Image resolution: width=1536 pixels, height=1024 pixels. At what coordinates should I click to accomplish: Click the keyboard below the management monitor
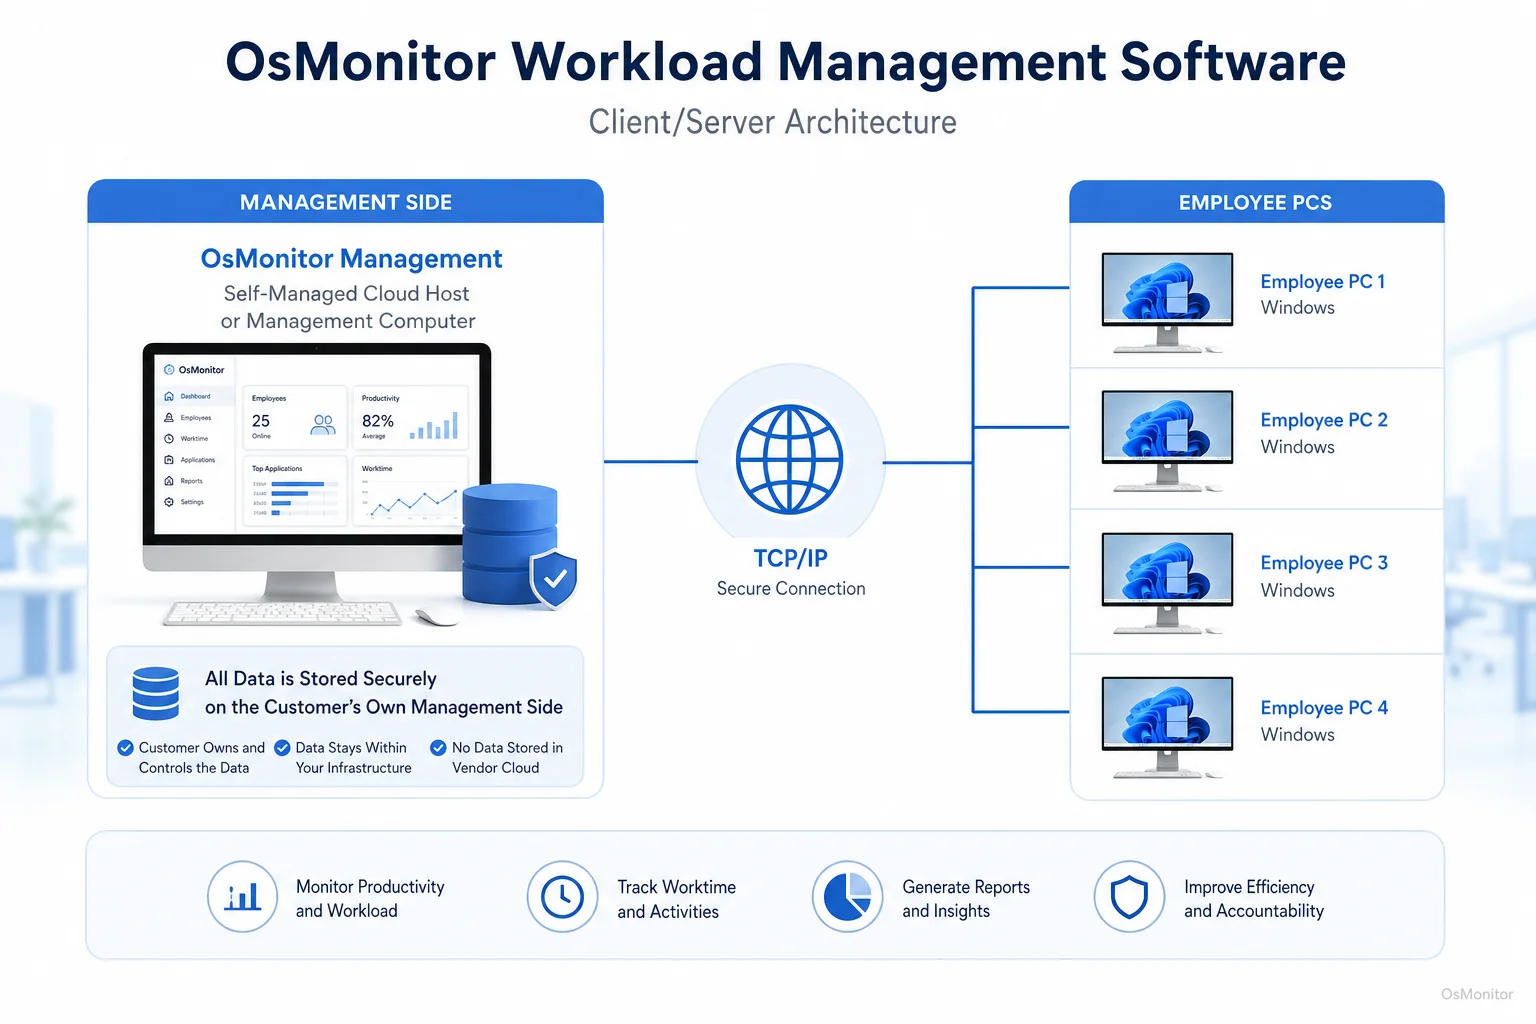(283, 613)
